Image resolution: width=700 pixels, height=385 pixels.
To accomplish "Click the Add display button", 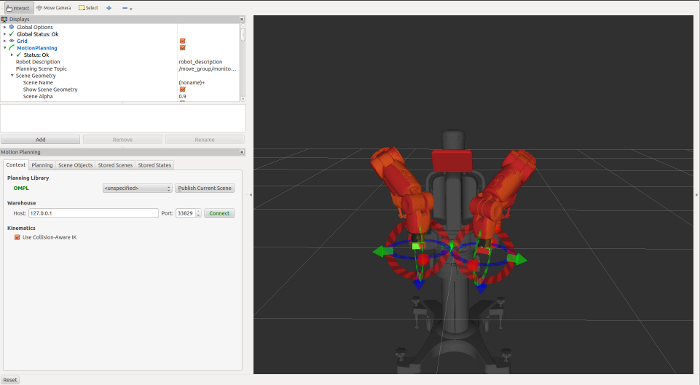I will [40, 139].
